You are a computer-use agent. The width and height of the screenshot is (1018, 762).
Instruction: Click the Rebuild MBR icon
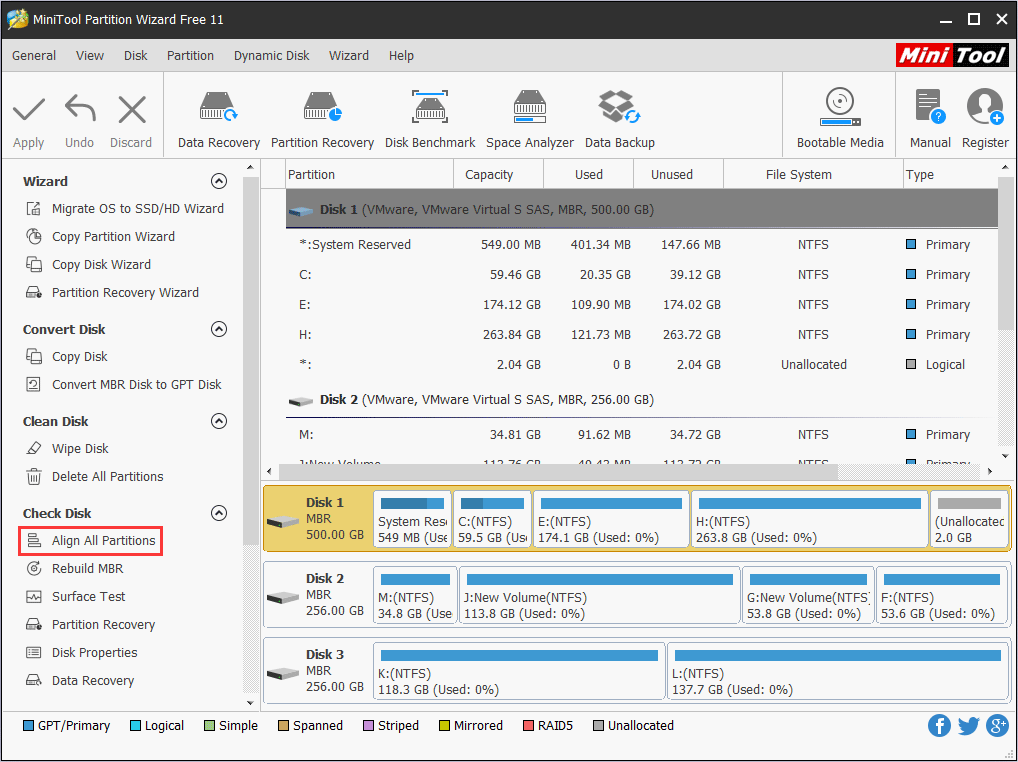coord(34,569)
